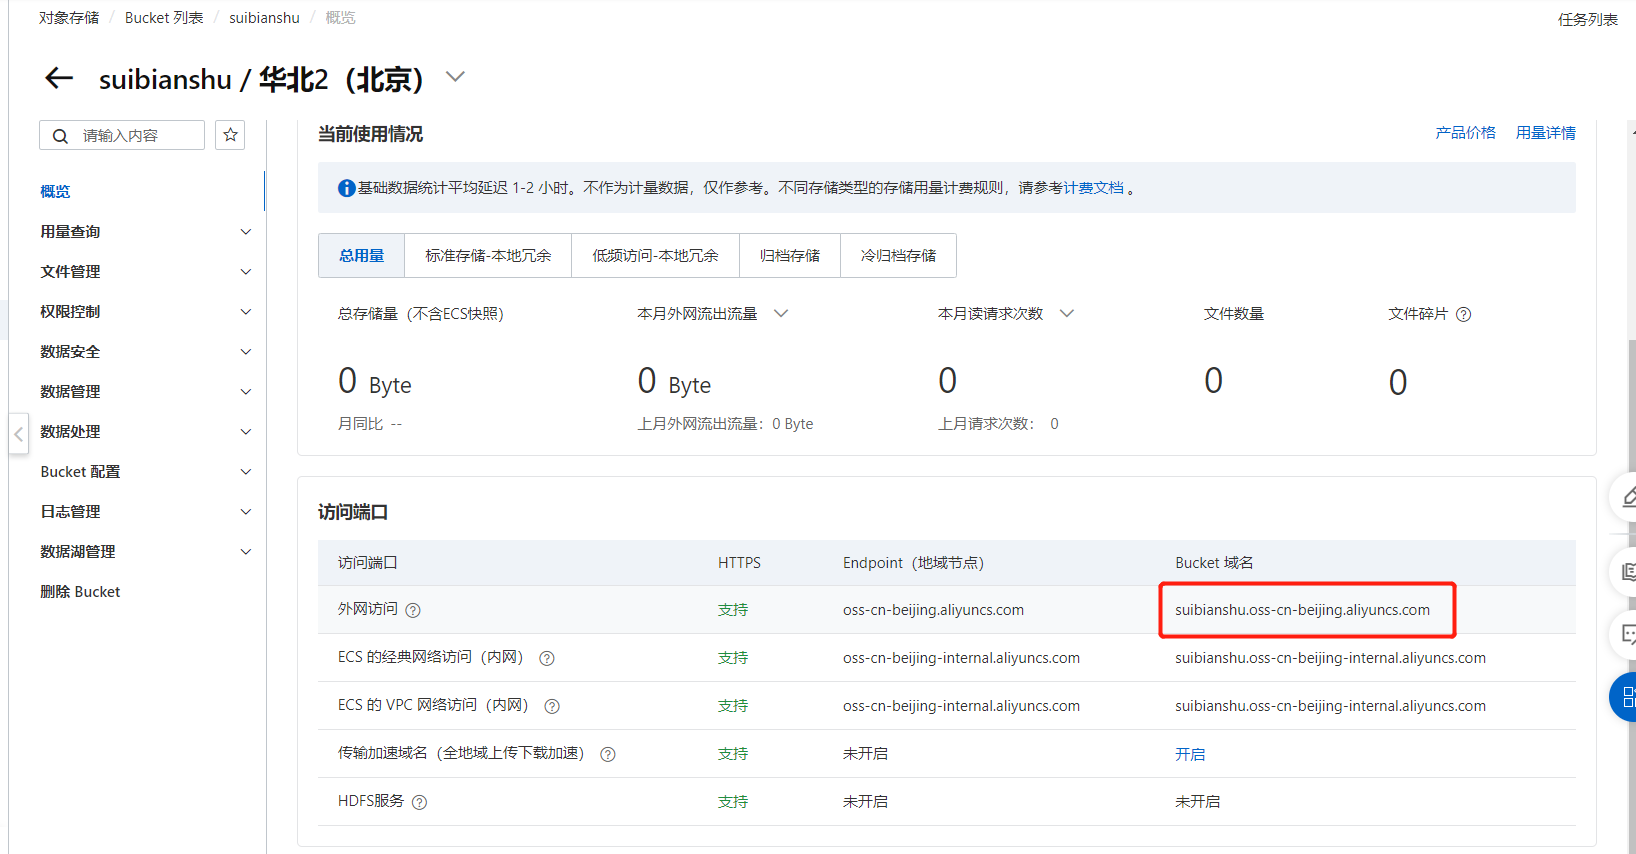Click the Bucket 域名 column header
The image size is (1636, 854).
[1214, 563]
